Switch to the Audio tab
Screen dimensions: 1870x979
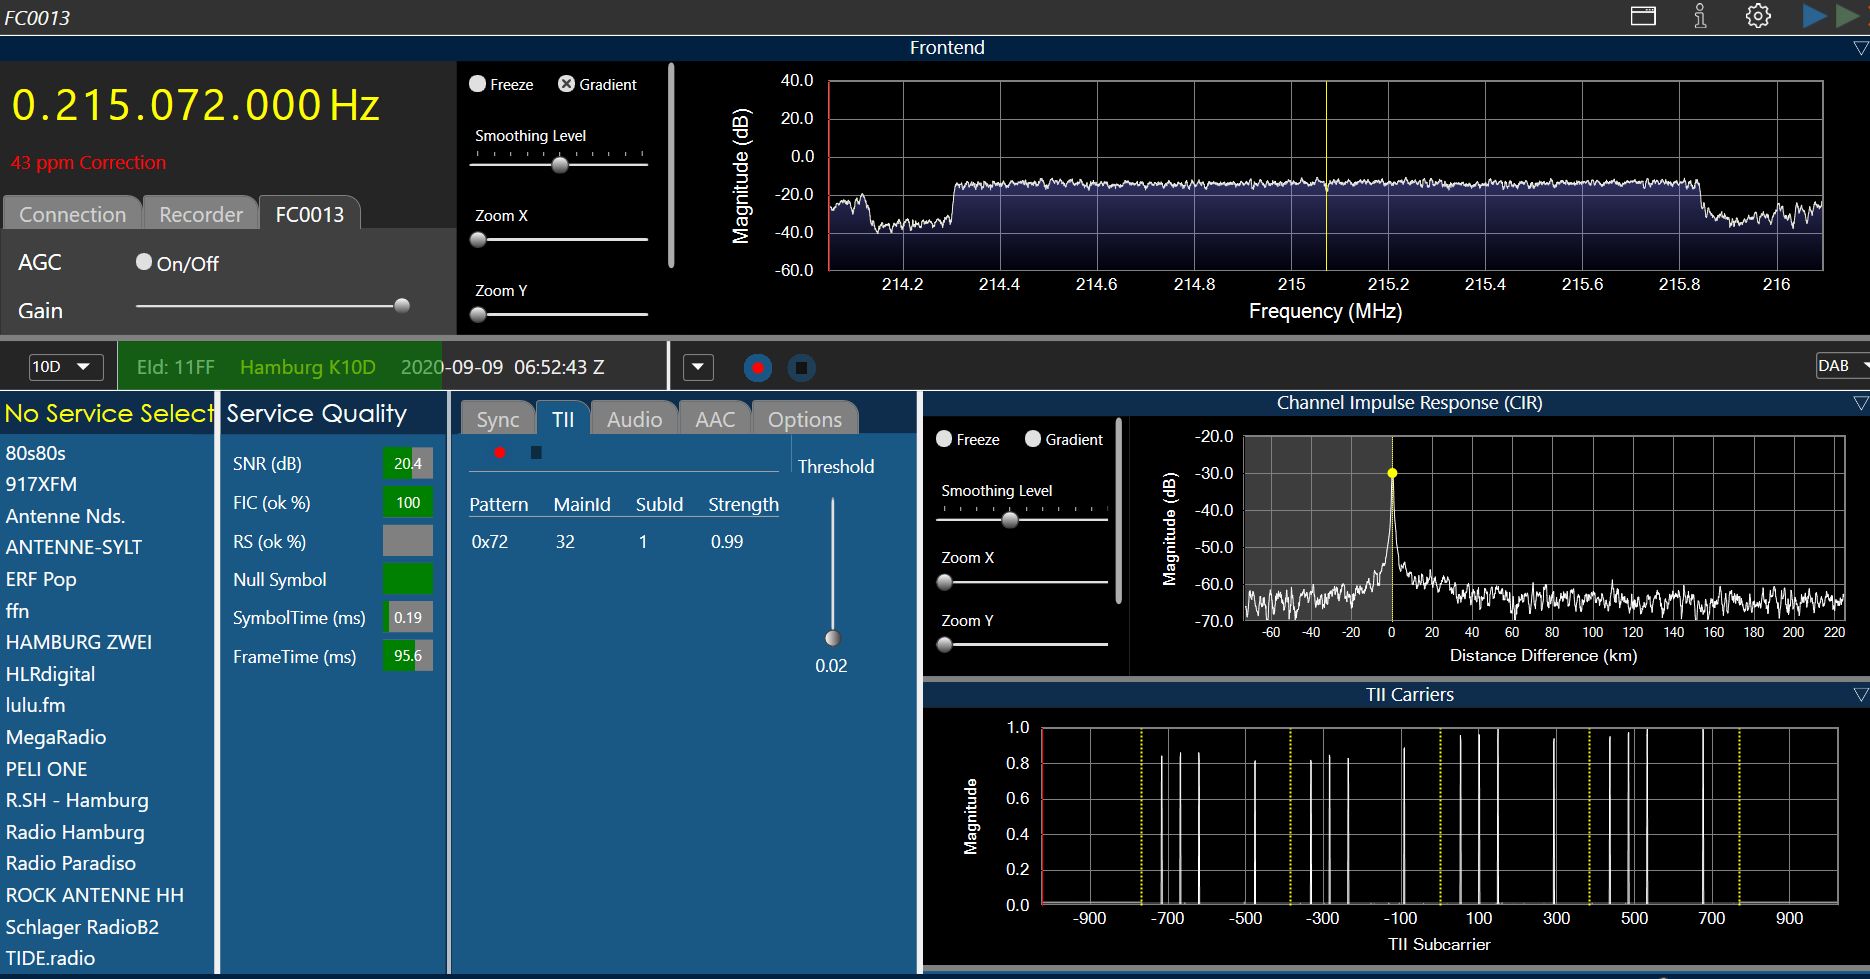click(x=634, y=419)
